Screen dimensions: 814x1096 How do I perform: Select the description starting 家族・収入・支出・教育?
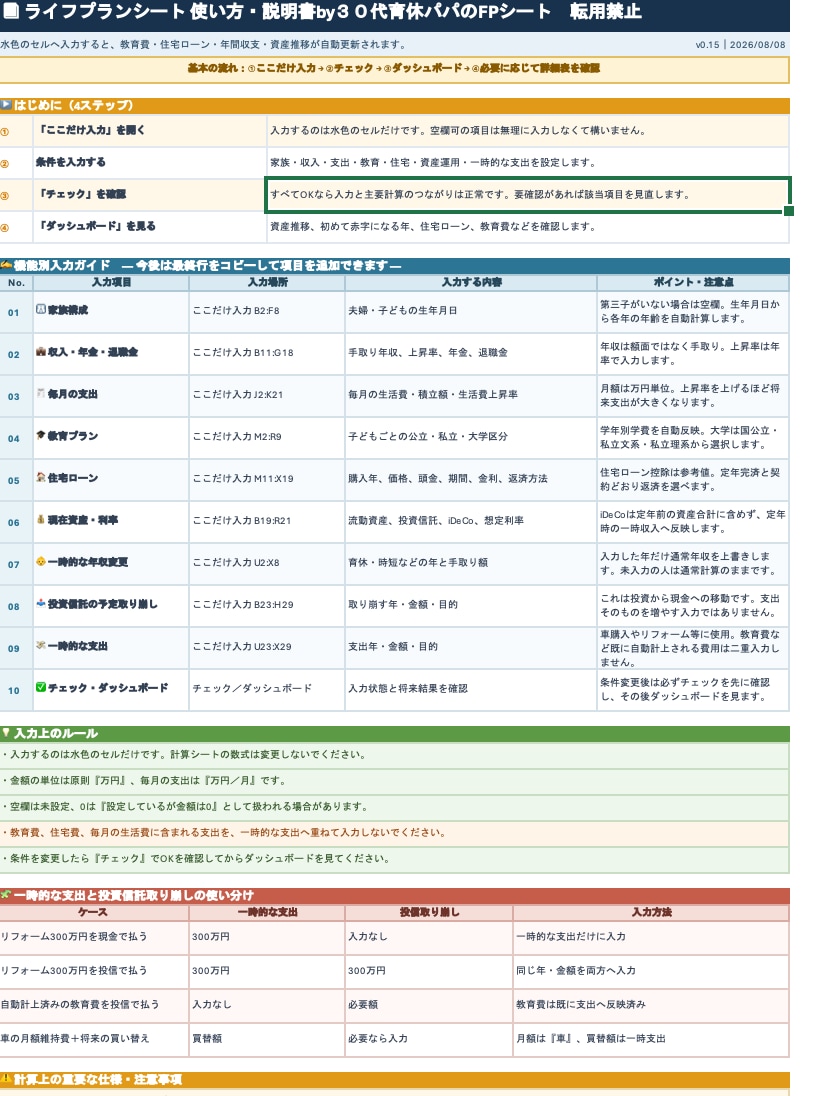pos(528,163)
